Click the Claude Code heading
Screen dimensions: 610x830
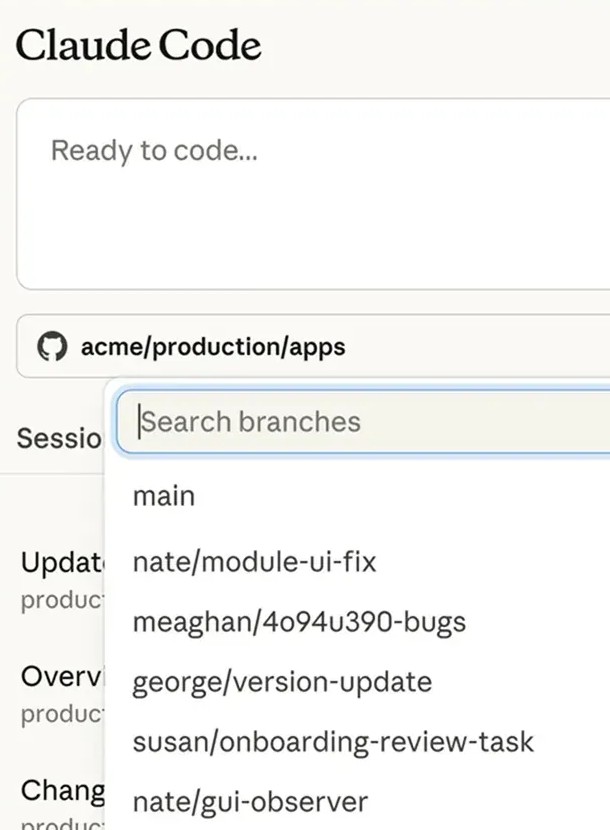pos(139,45)
